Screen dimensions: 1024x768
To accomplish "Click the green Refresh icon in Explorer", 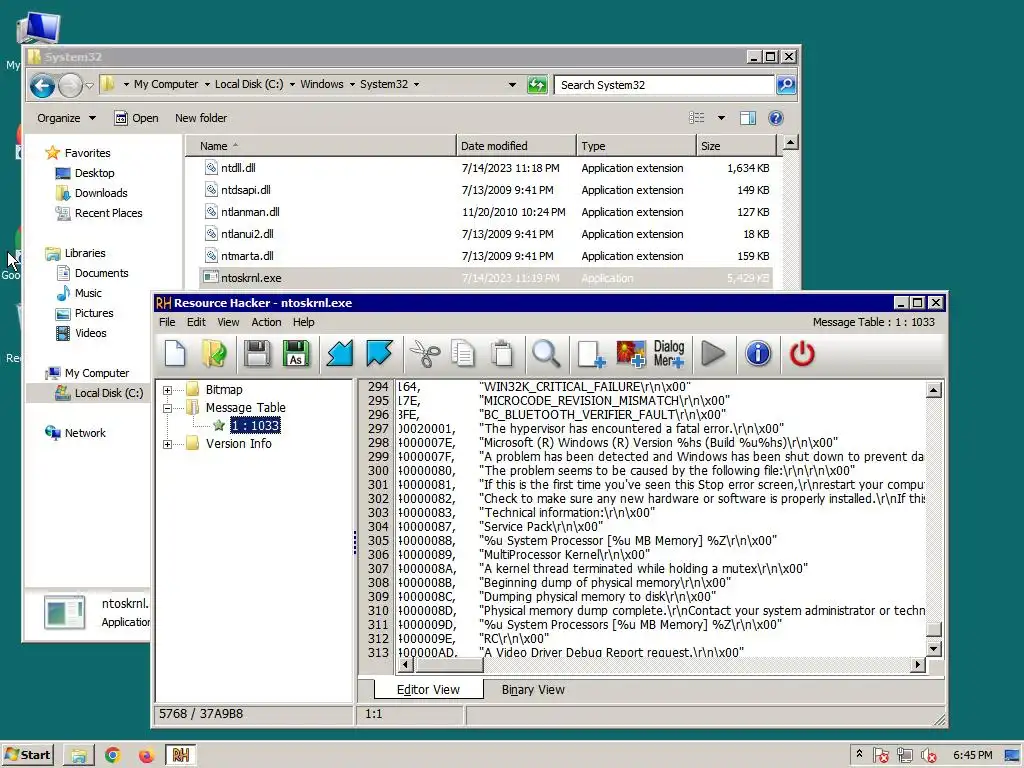I will click(537, 85).
